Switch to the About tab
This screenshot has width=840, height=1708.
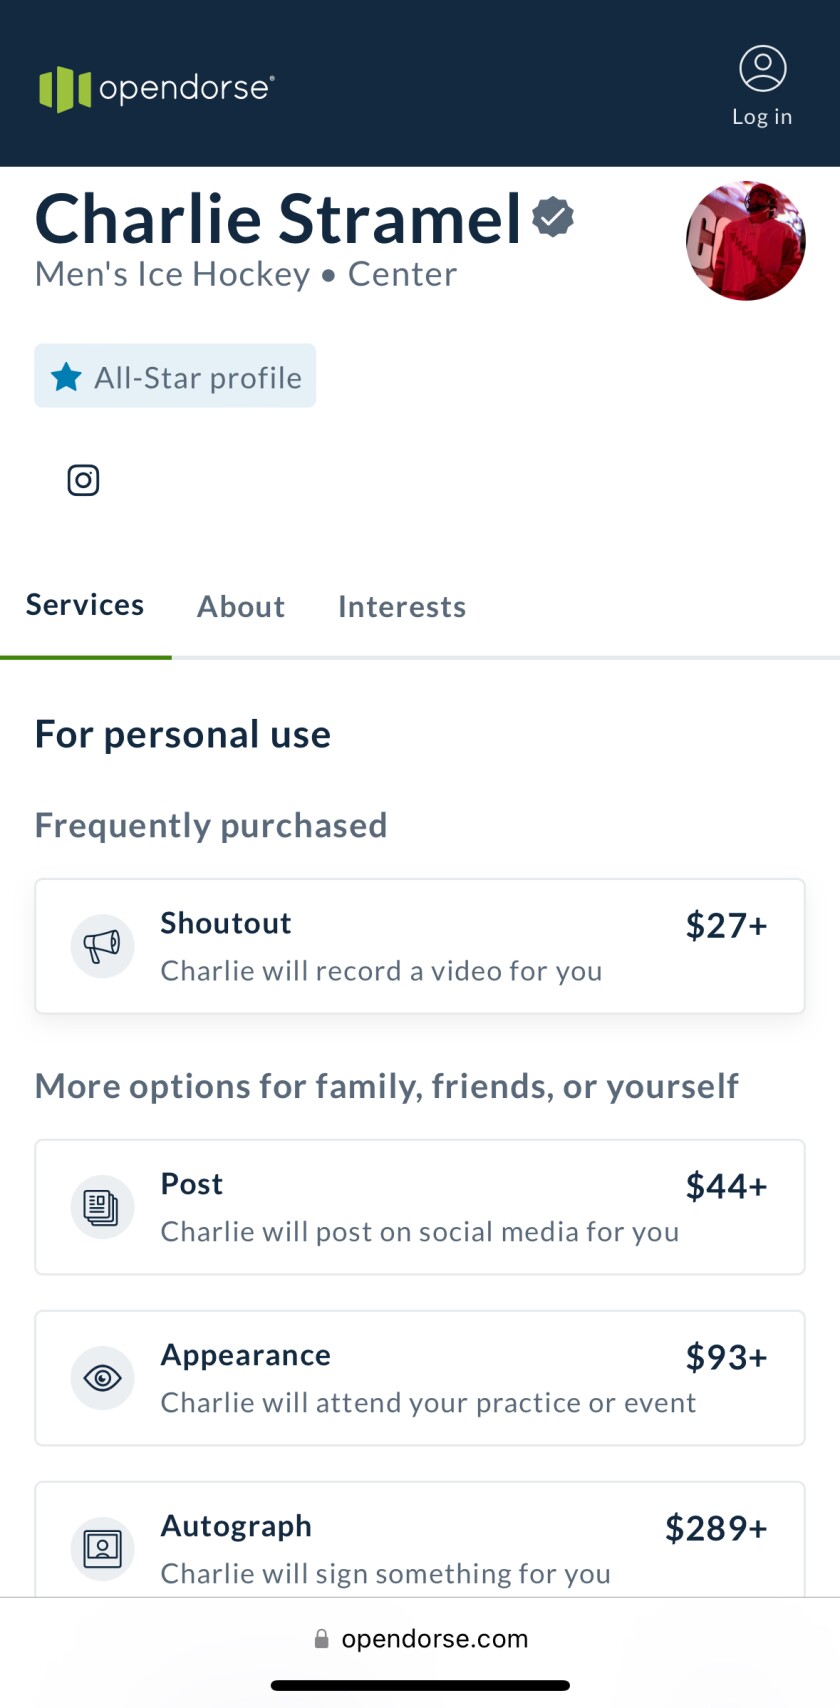point(240,606)
